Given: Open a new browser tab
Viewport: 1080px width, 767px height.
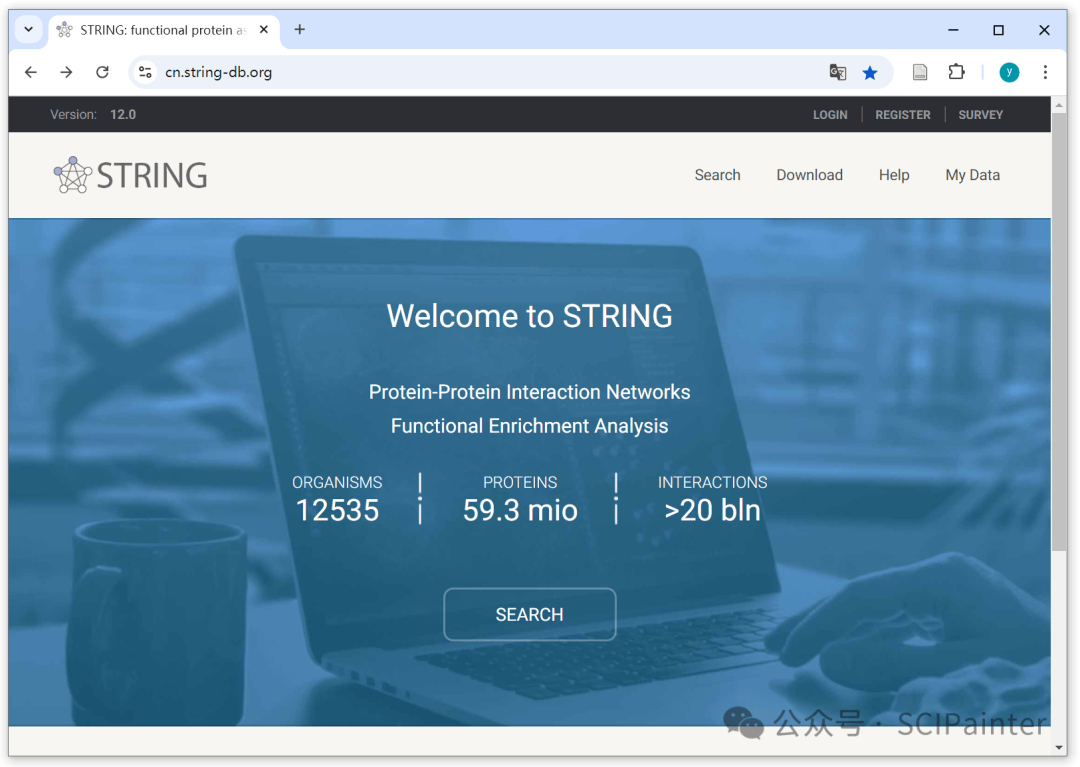Looking at the screenshot, I should [300, 30].
